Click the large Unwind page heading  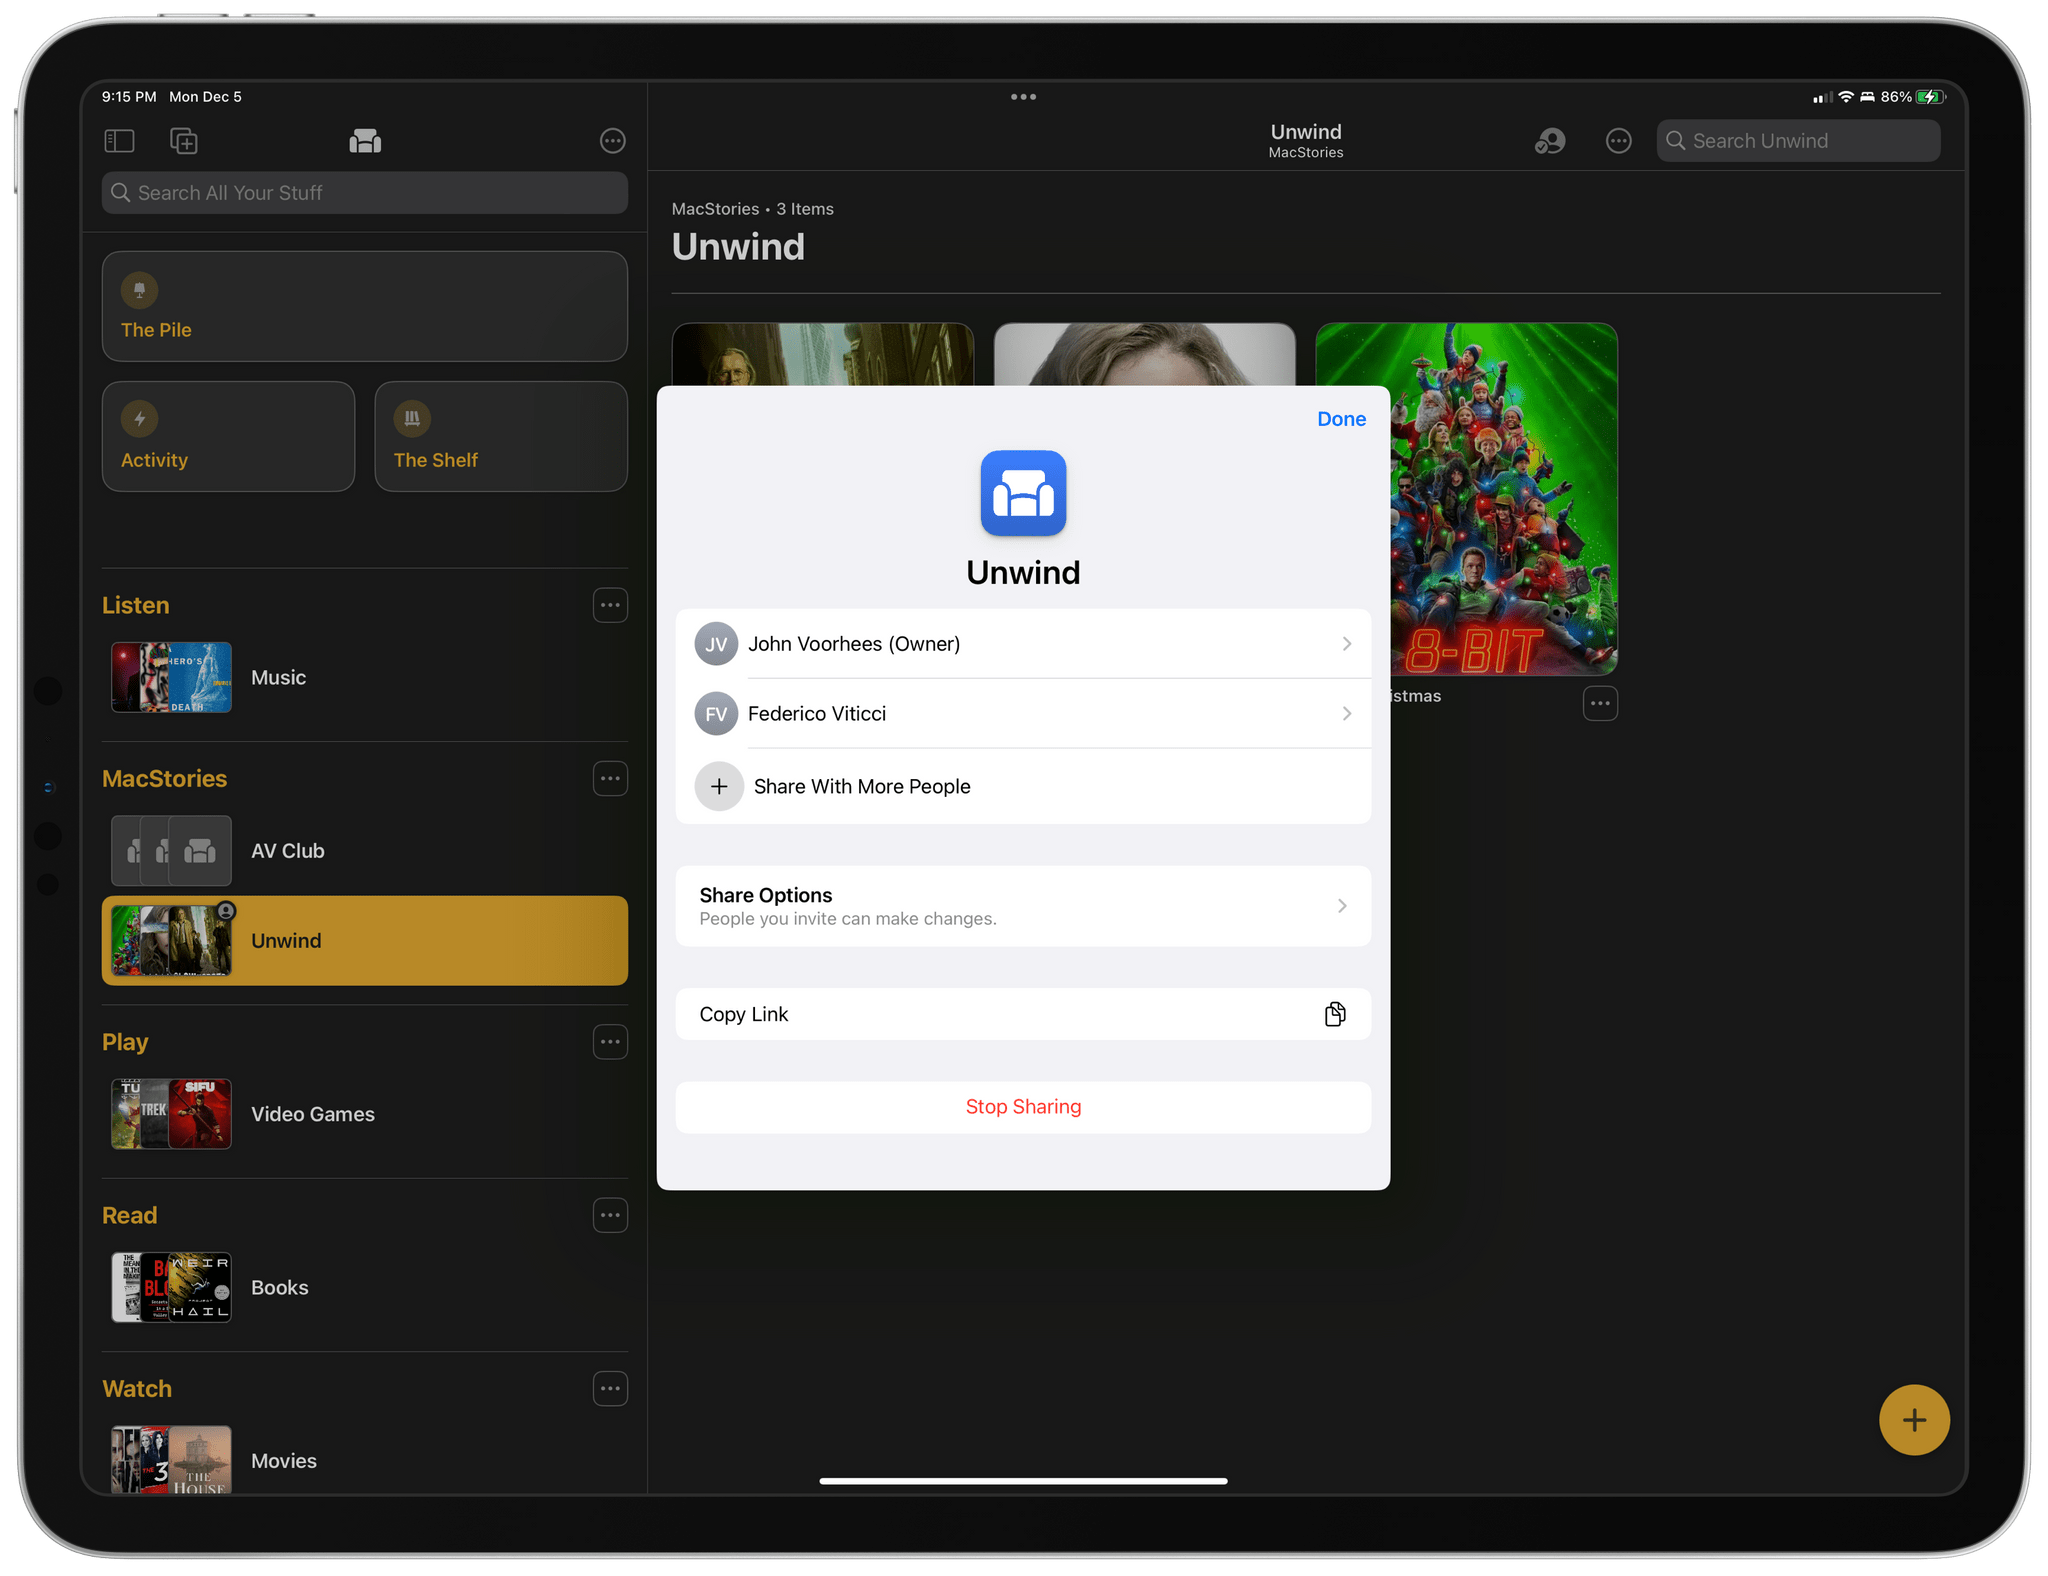point(738,247)
